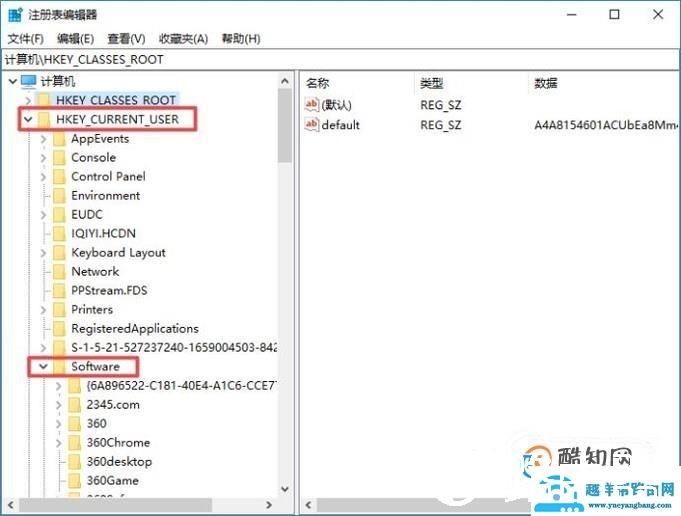Select the Environment tree item
The width and height of the screenshot is (681, 516).
[106, 195]
